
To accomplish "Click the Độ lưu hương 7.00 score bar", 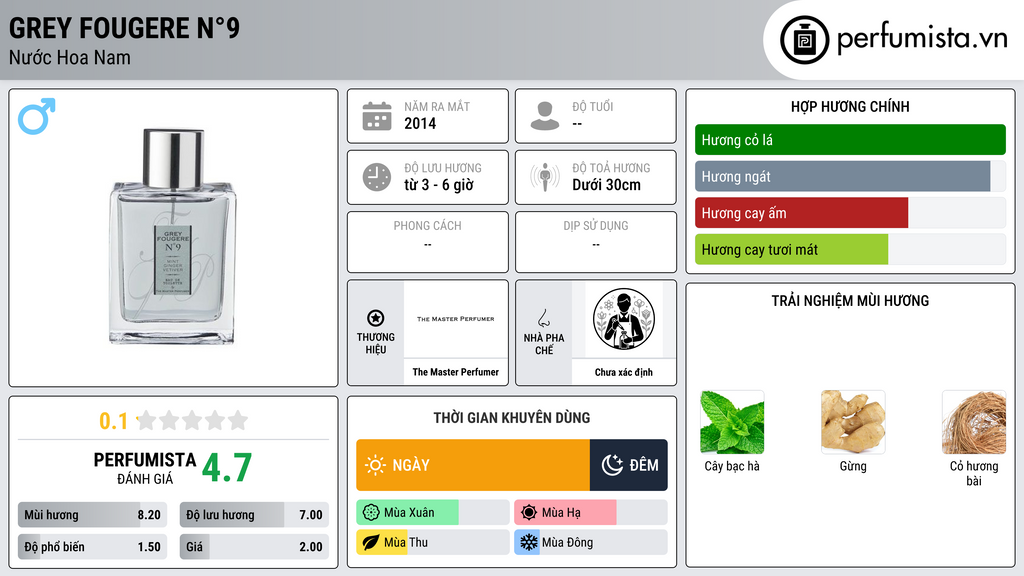I will point(254,515).
